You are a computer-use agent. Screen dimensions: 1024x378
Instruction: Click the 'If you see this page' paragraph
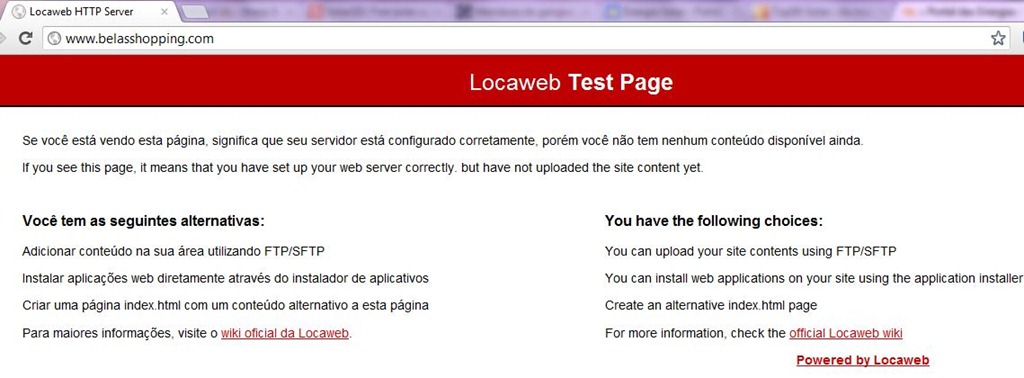click(362, 167)
